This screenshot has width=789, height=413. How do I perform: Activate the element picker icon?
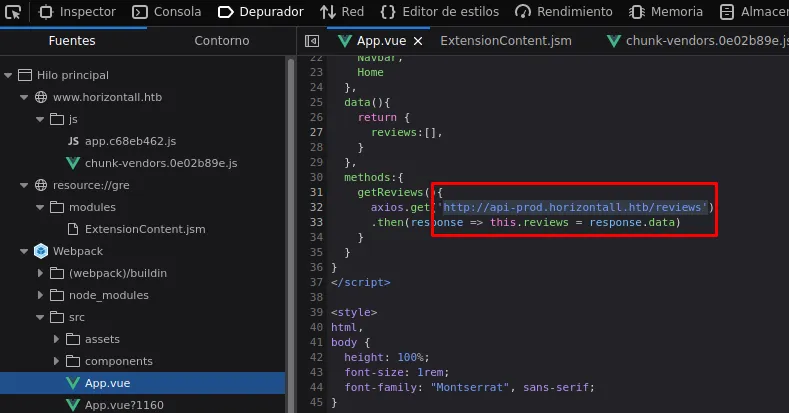click(x=12, y=12)
